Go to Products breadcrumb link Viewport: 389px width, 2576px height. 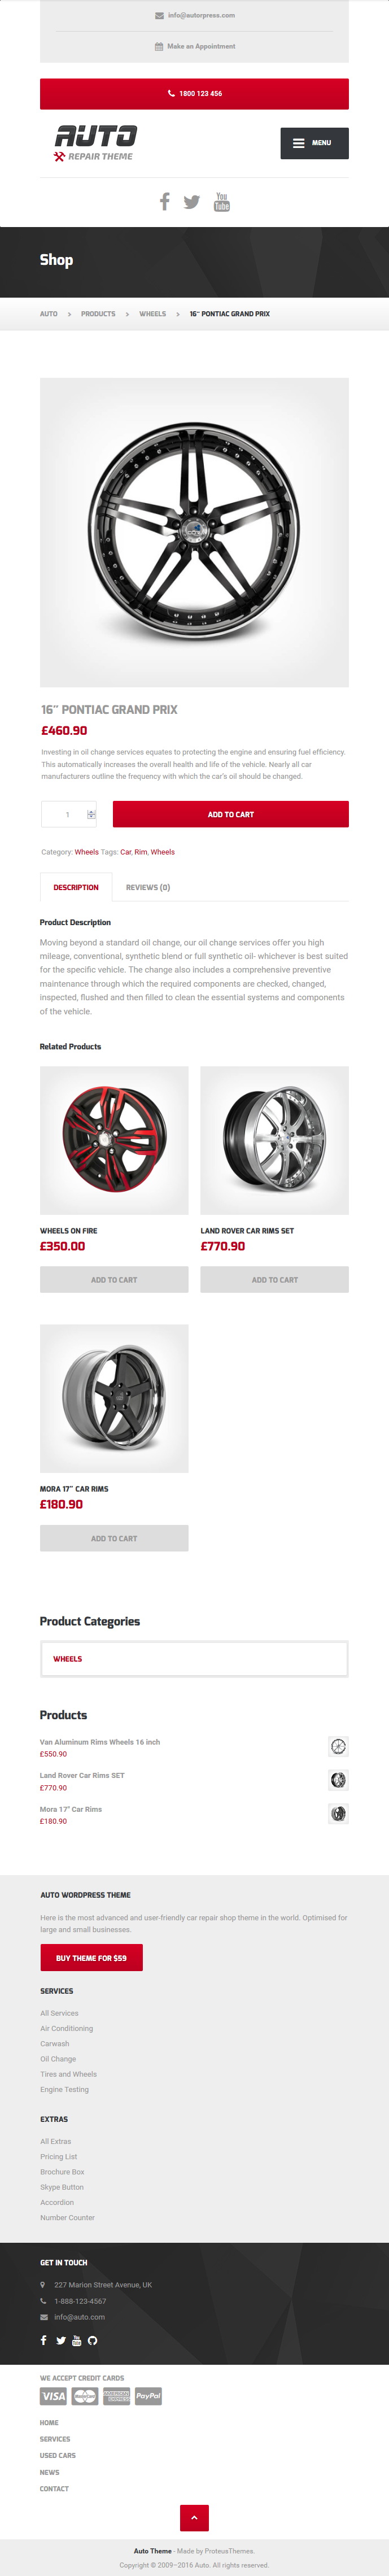pos(98,314)
